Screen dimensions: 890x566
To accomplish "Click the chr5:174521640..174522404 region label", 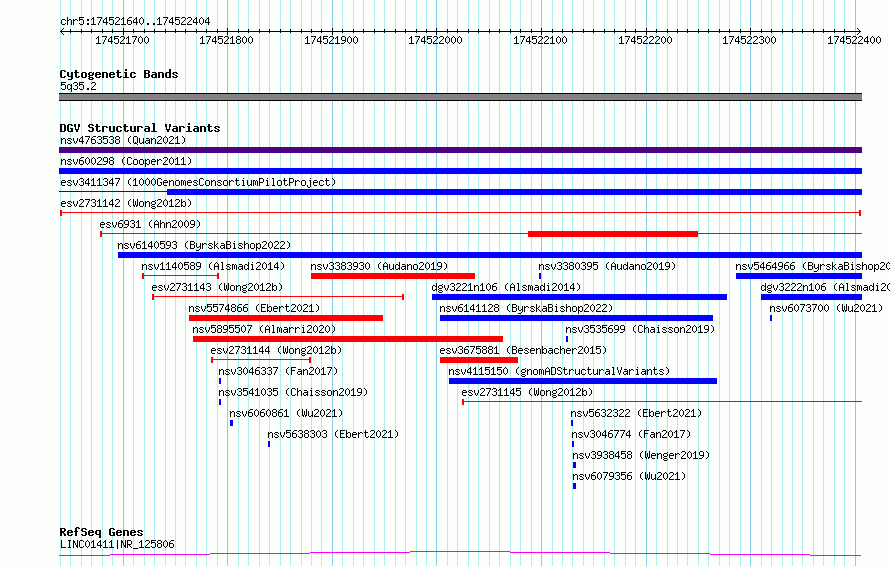I will (x=135, y=21).
